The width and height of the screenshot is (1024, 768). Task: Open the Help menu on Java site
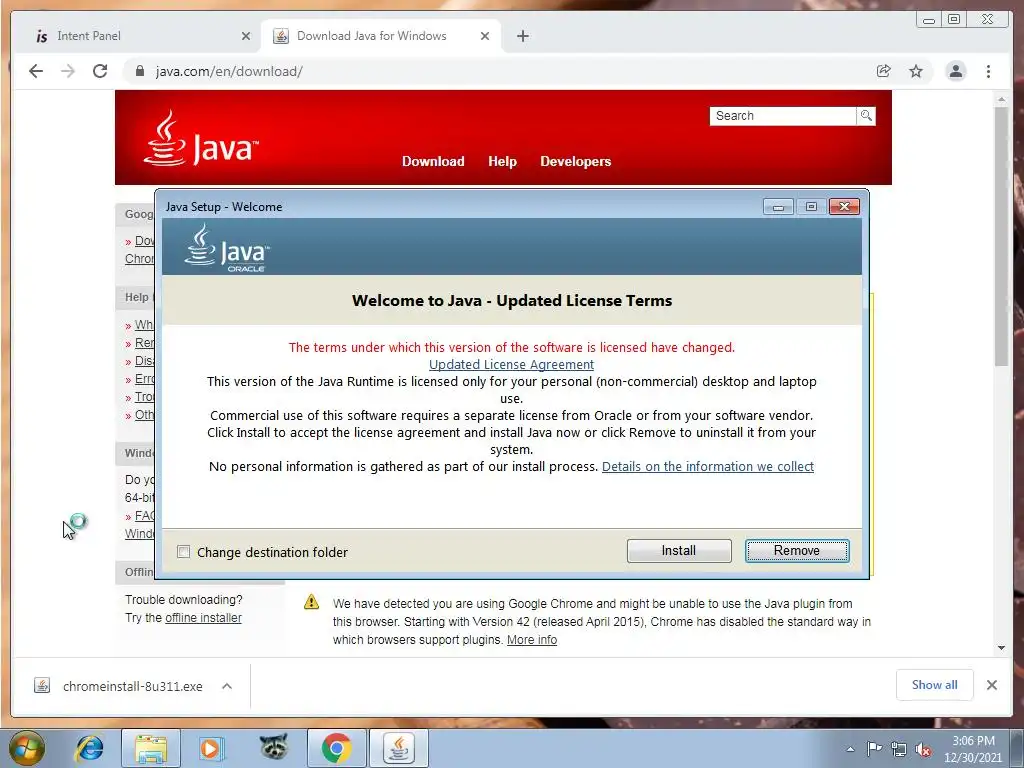[x=502, y=161]
